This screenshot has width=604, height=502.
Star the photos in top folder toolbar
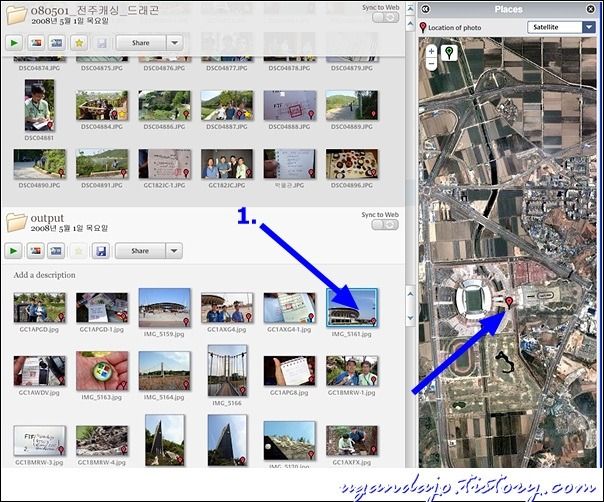point(79,43)
